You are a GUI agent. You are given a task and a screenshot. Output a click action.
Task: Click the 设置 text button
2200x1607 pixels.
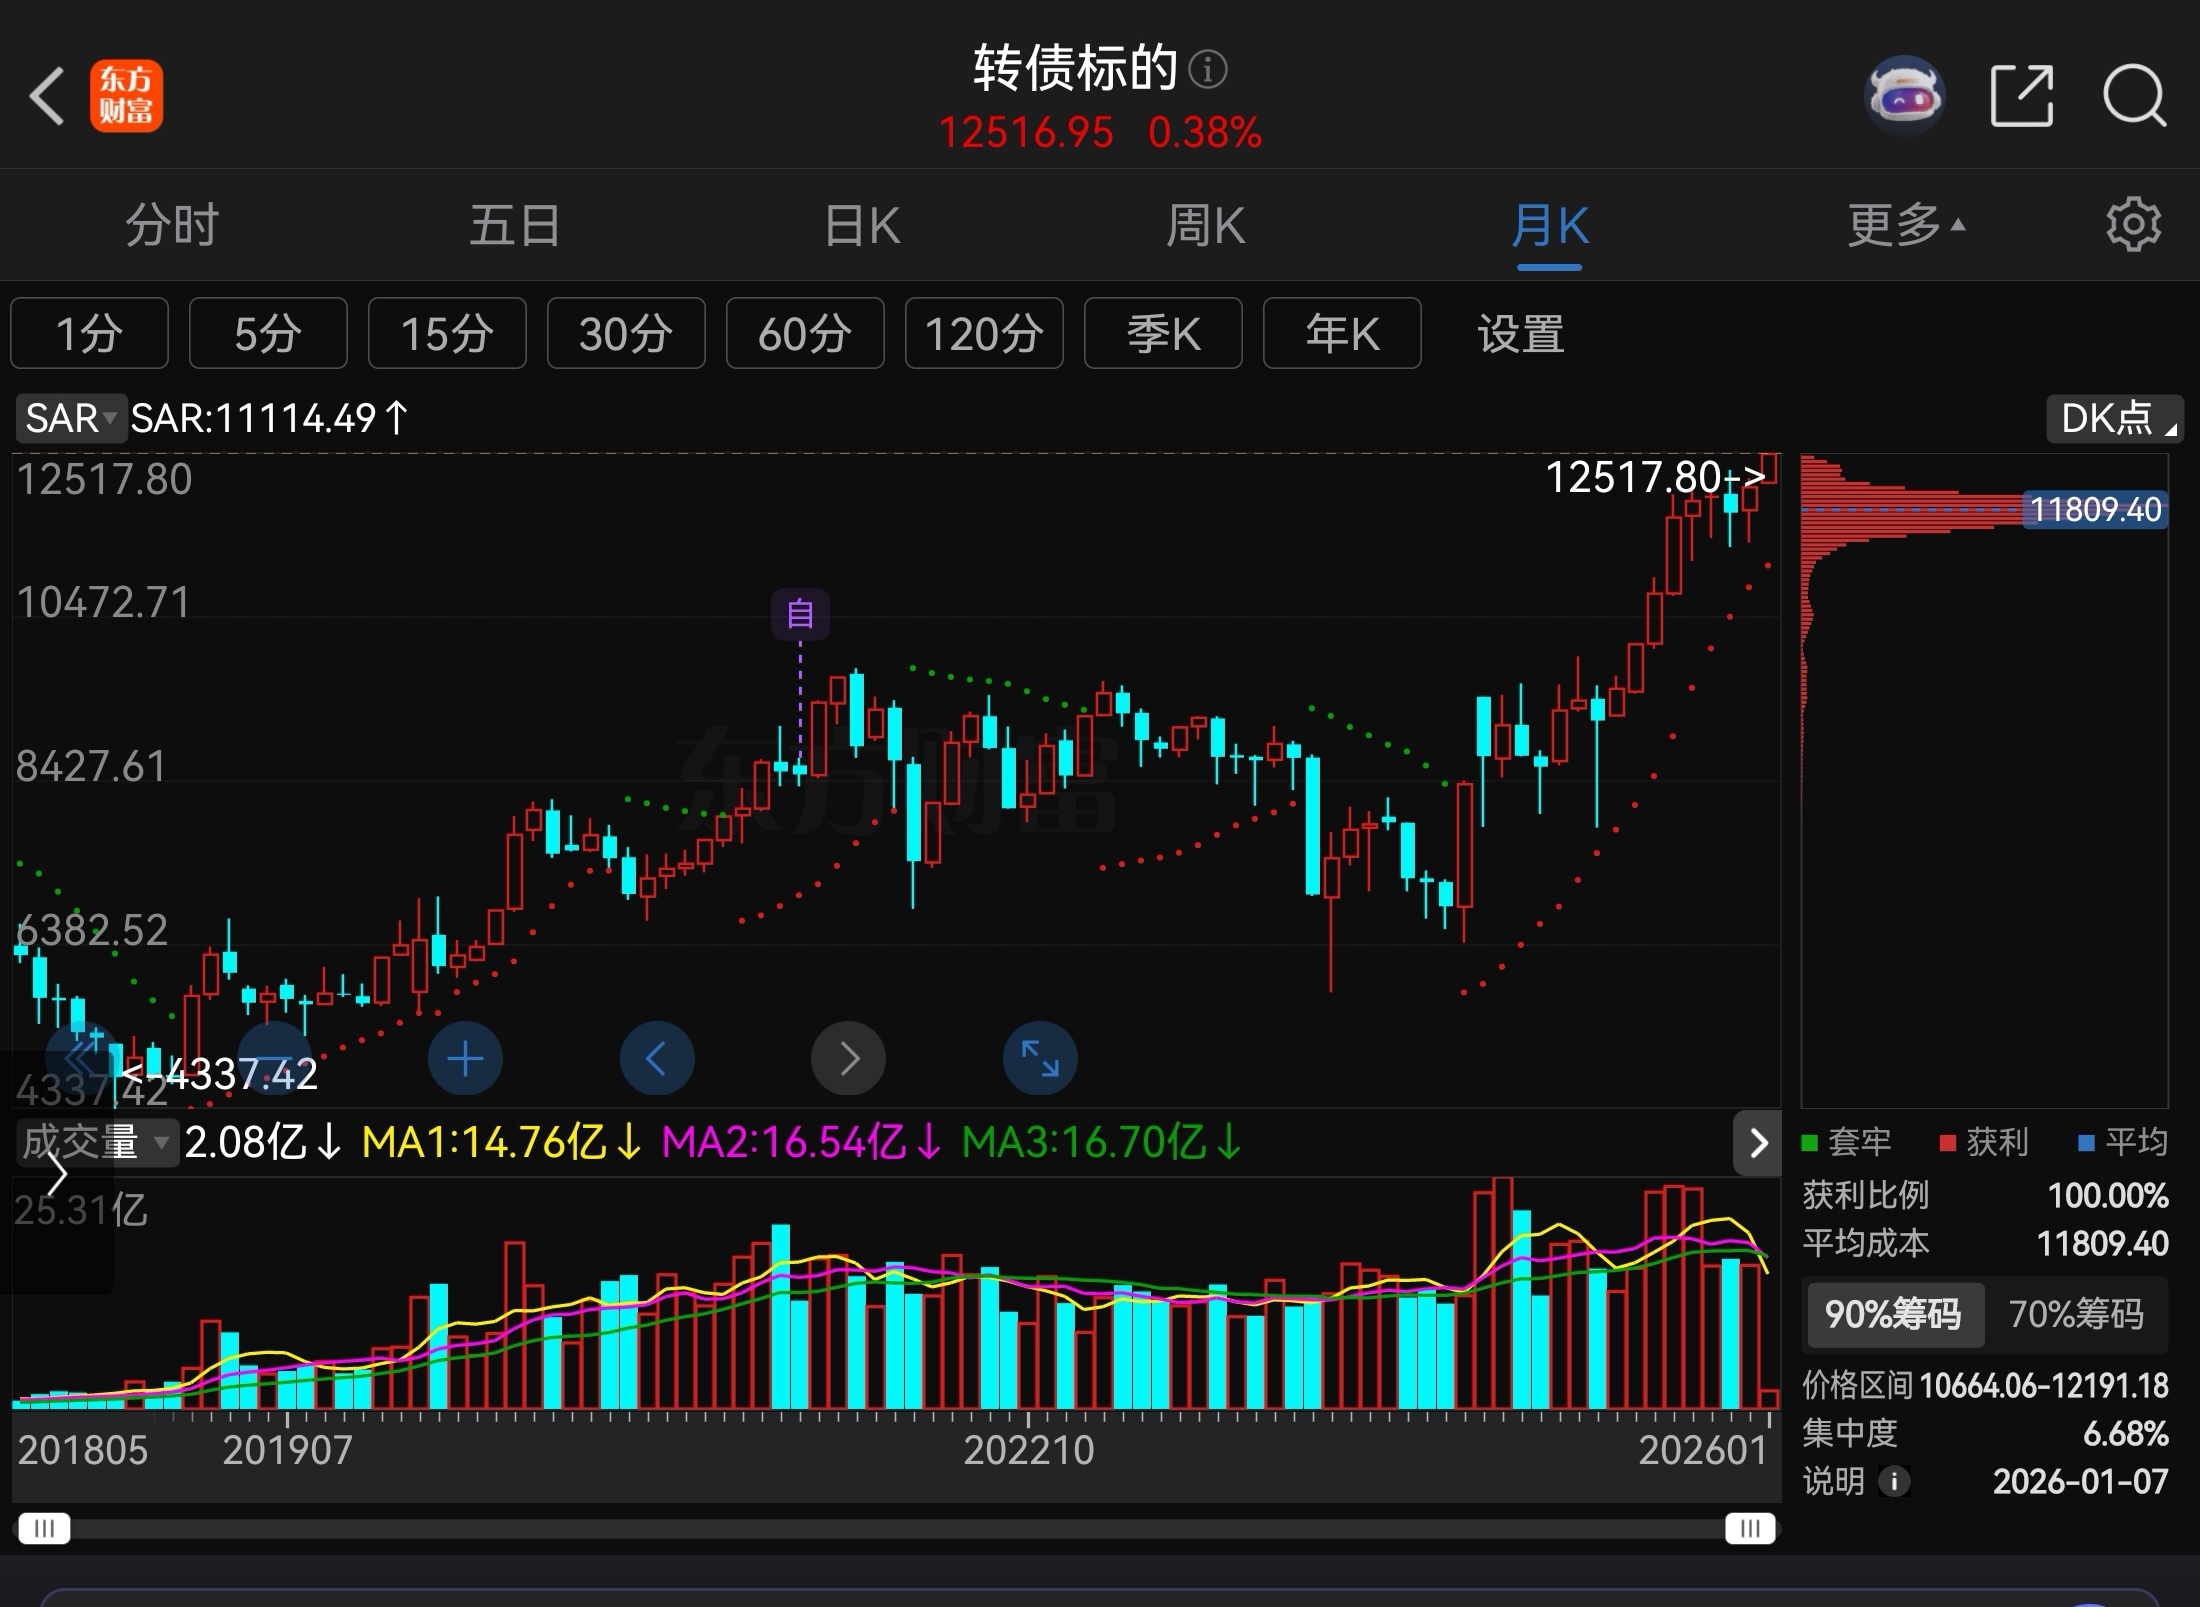point(1520,334)
